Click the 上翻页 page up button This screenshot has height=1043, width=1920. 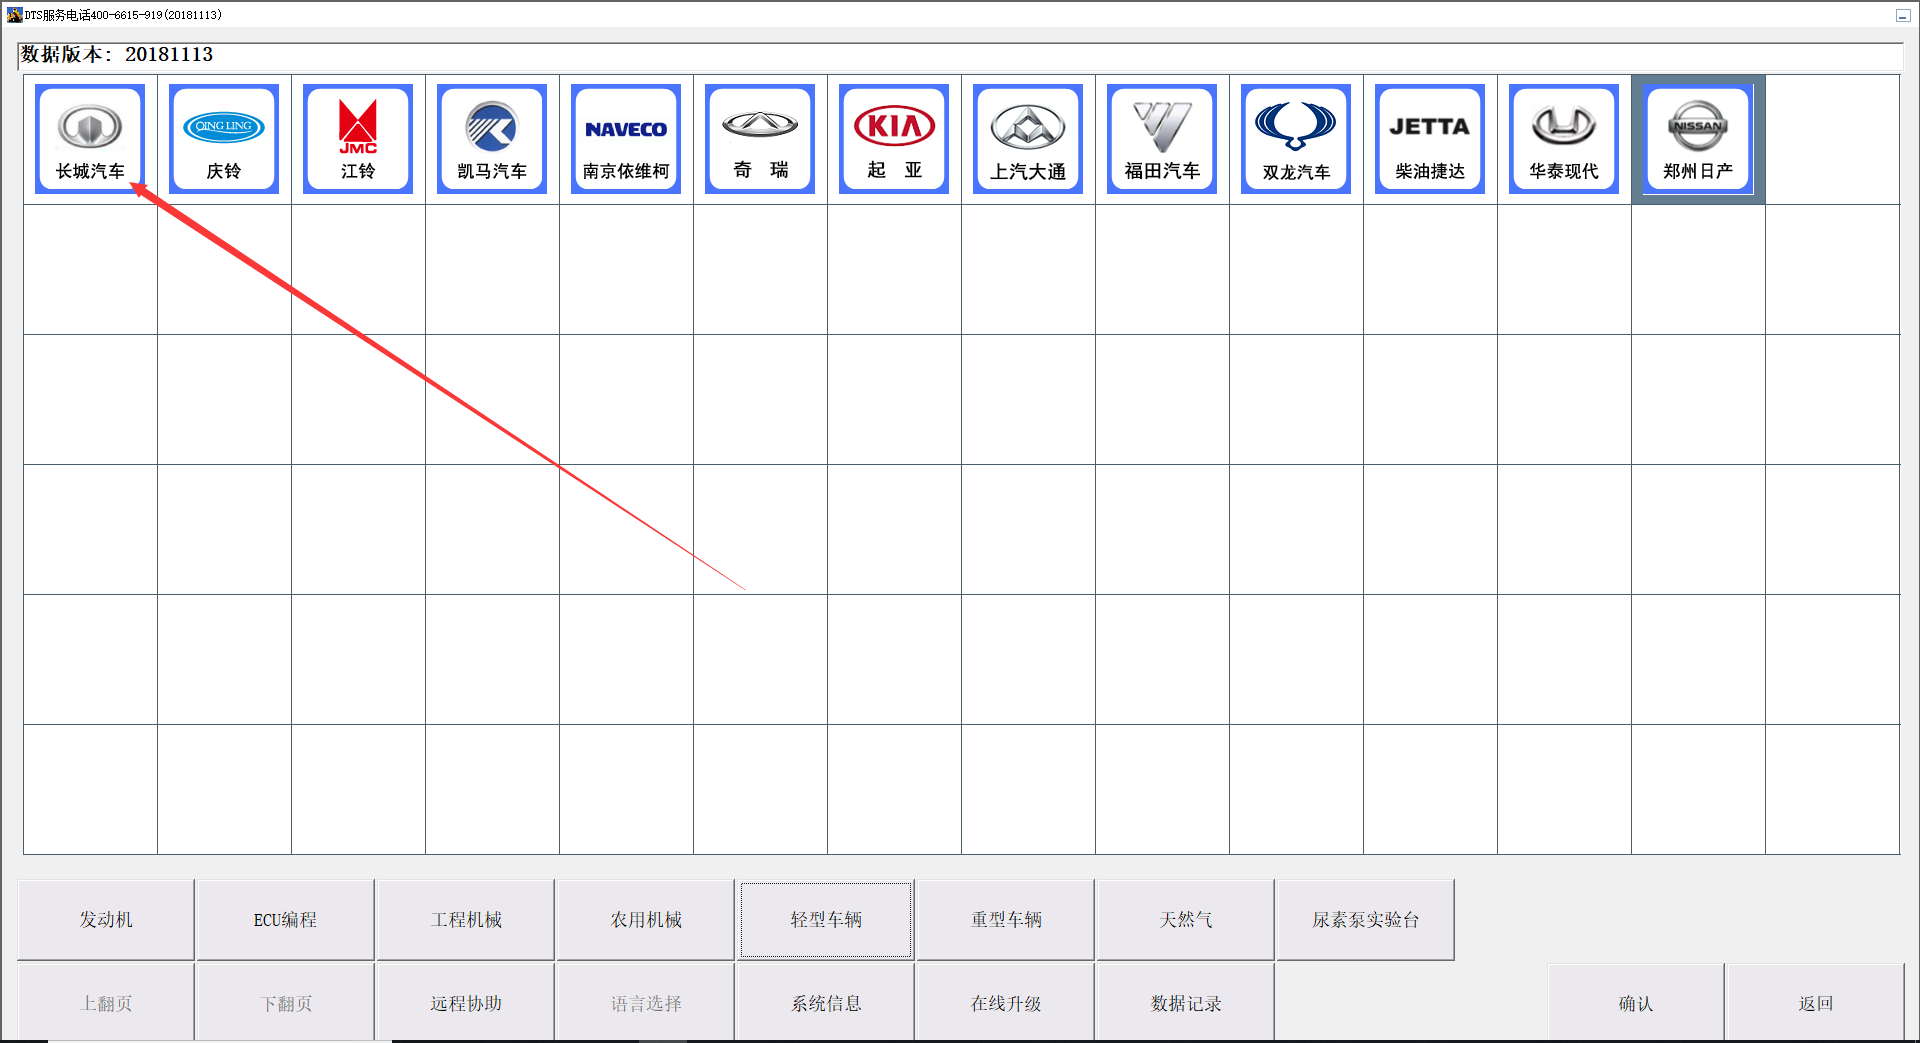click(106, 1003)
